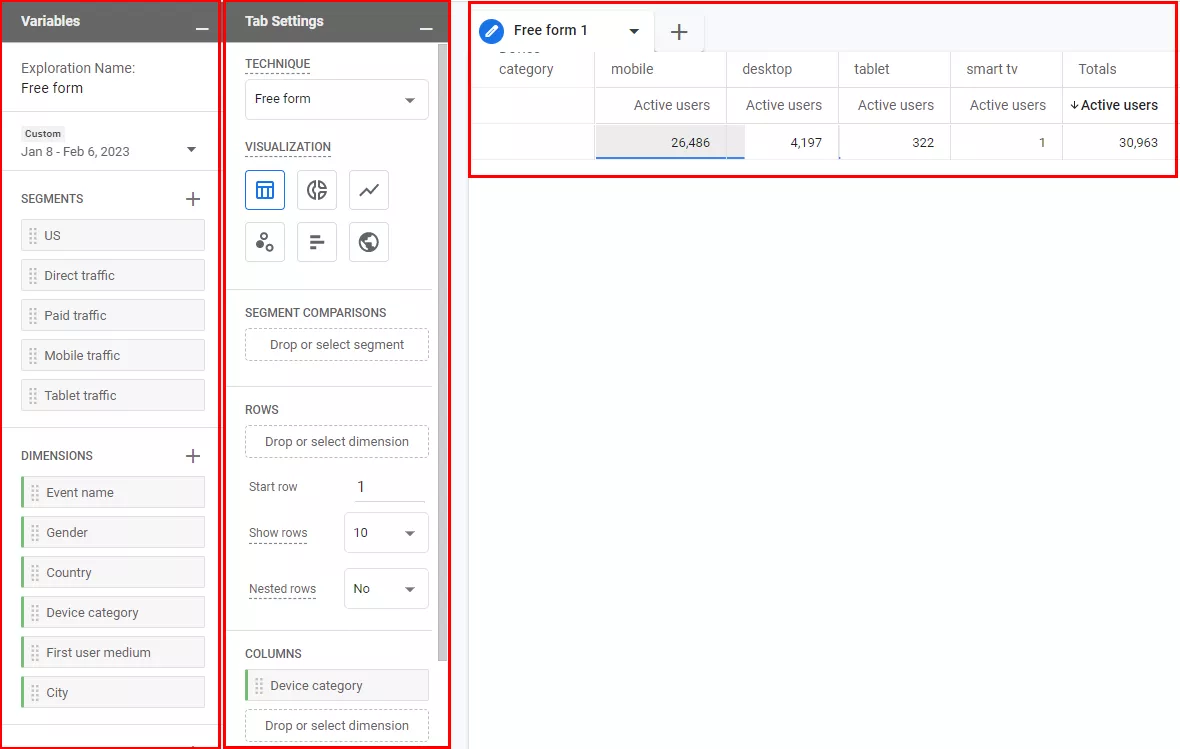Open the Show rows dropdown
The height and width of the screenshot is (749, 1180).
[386, 533]
